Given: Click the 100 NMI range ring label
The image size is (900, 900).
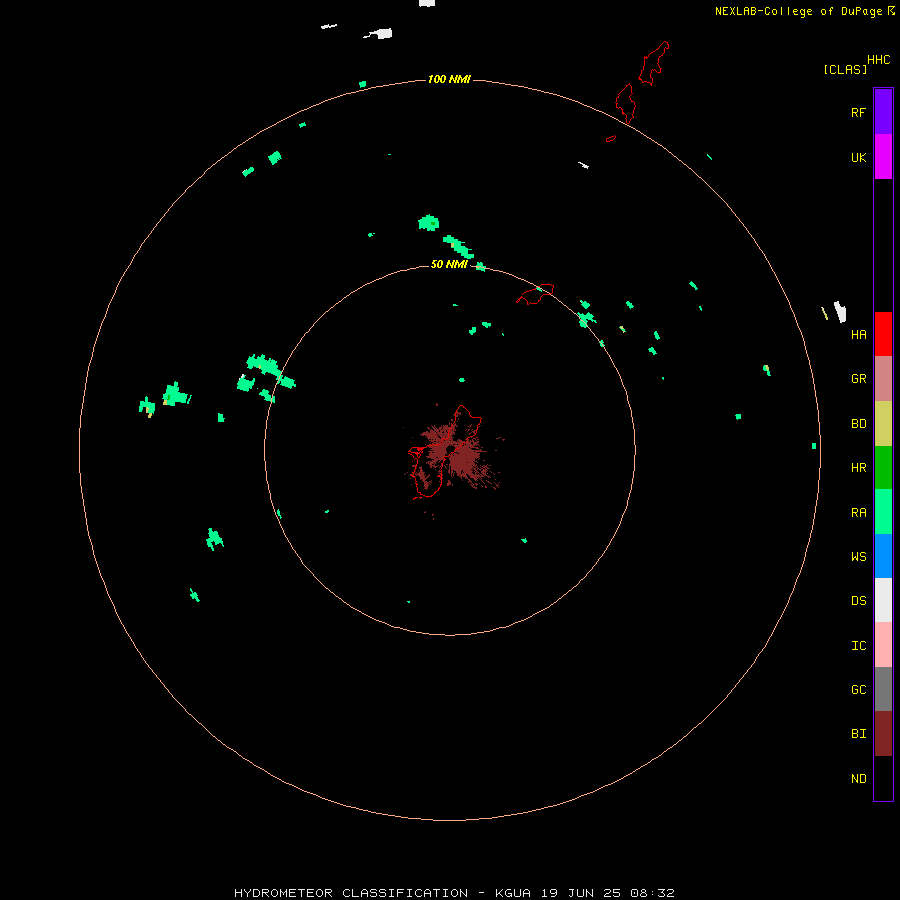Looking at the screenshot, I should [449, 79].
